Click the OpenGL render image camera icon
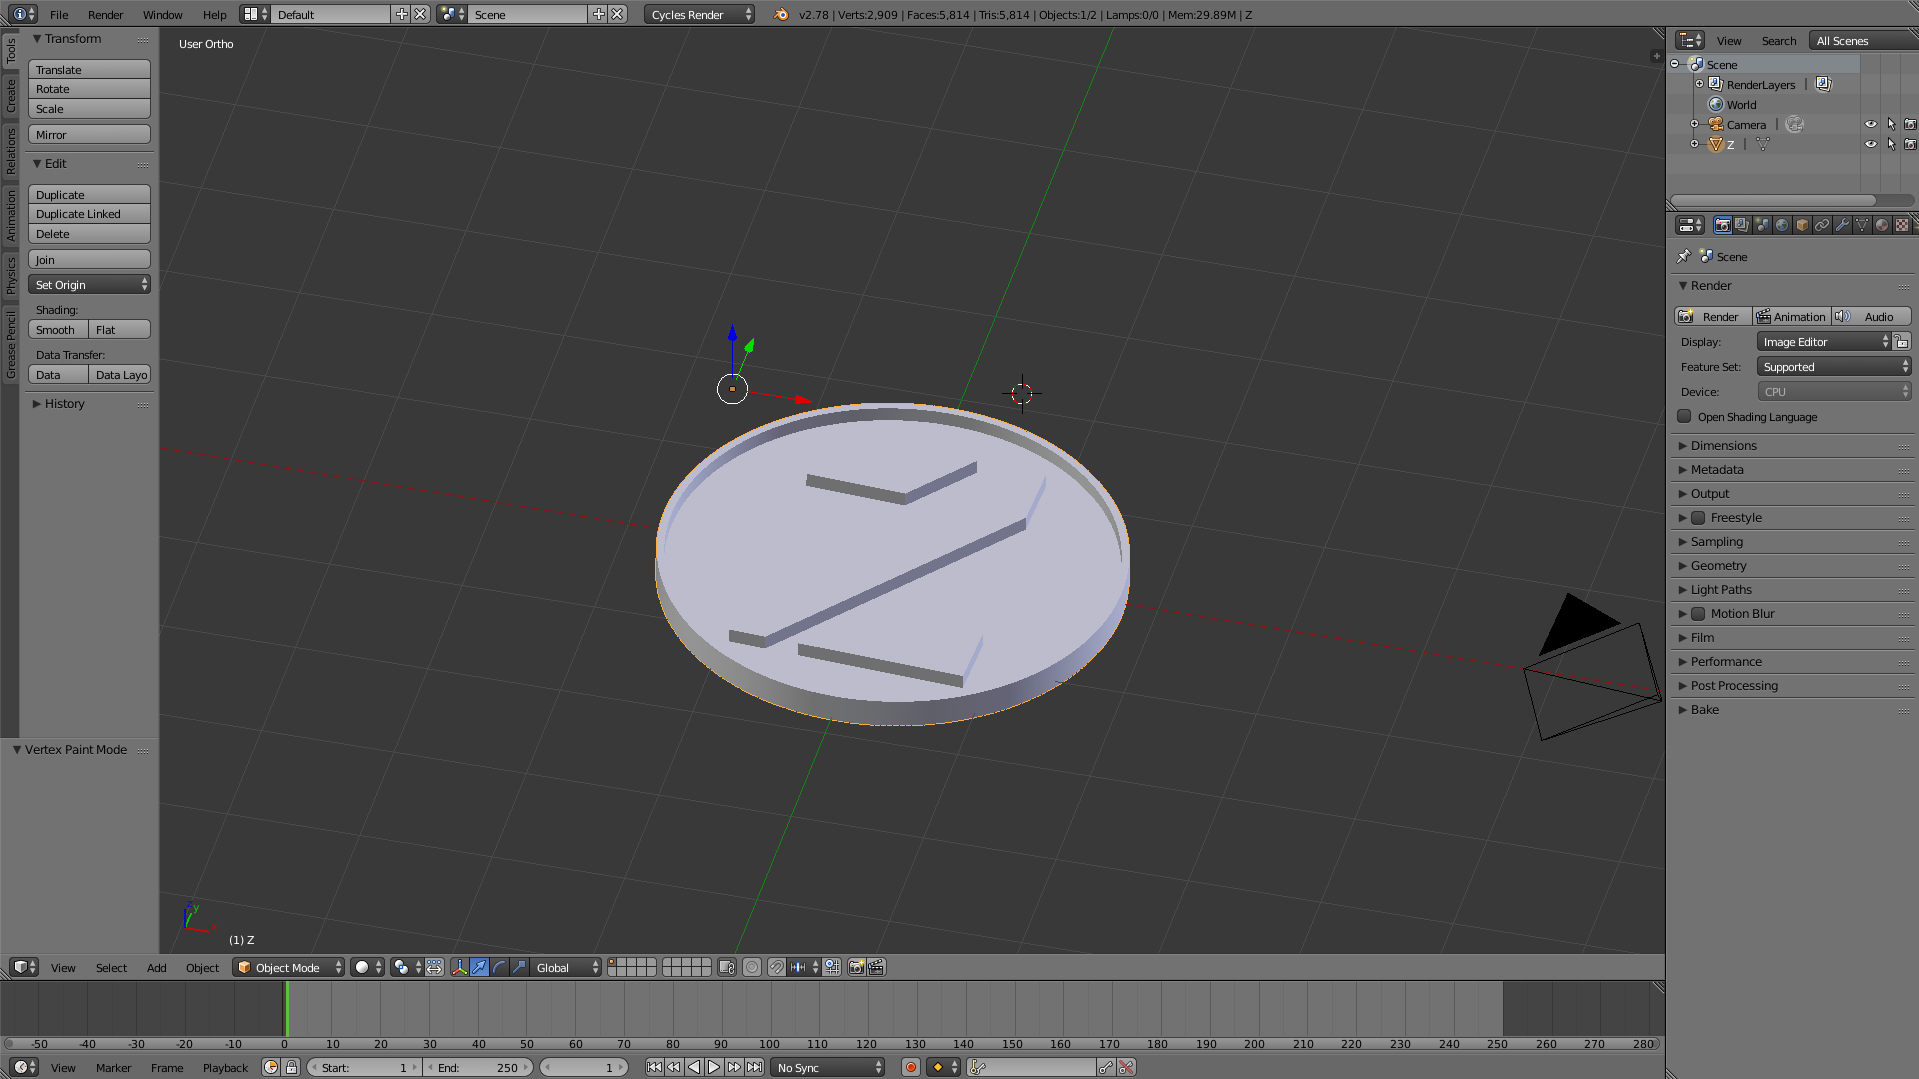Viewport: 1919px width, 1079px height. pyautogui.click(x=856, y=967)
